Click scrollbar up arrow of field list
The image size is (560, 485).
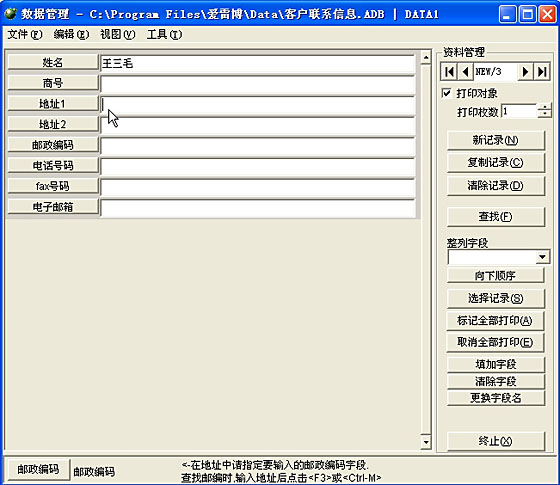[426, 58]
